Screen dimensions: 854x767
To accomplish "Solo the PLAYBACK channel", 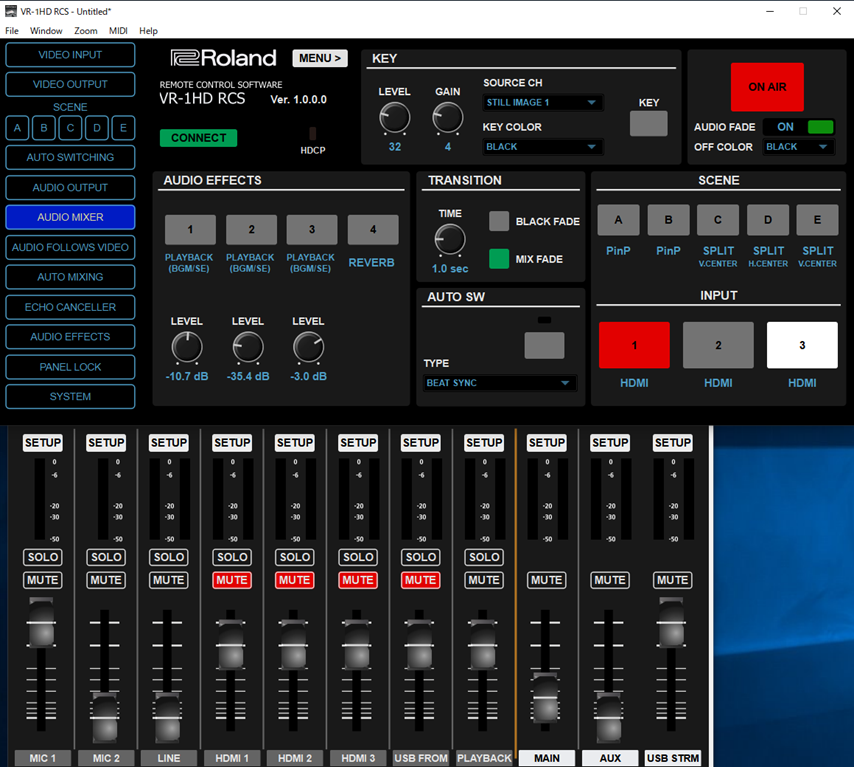I will [484, 557].
